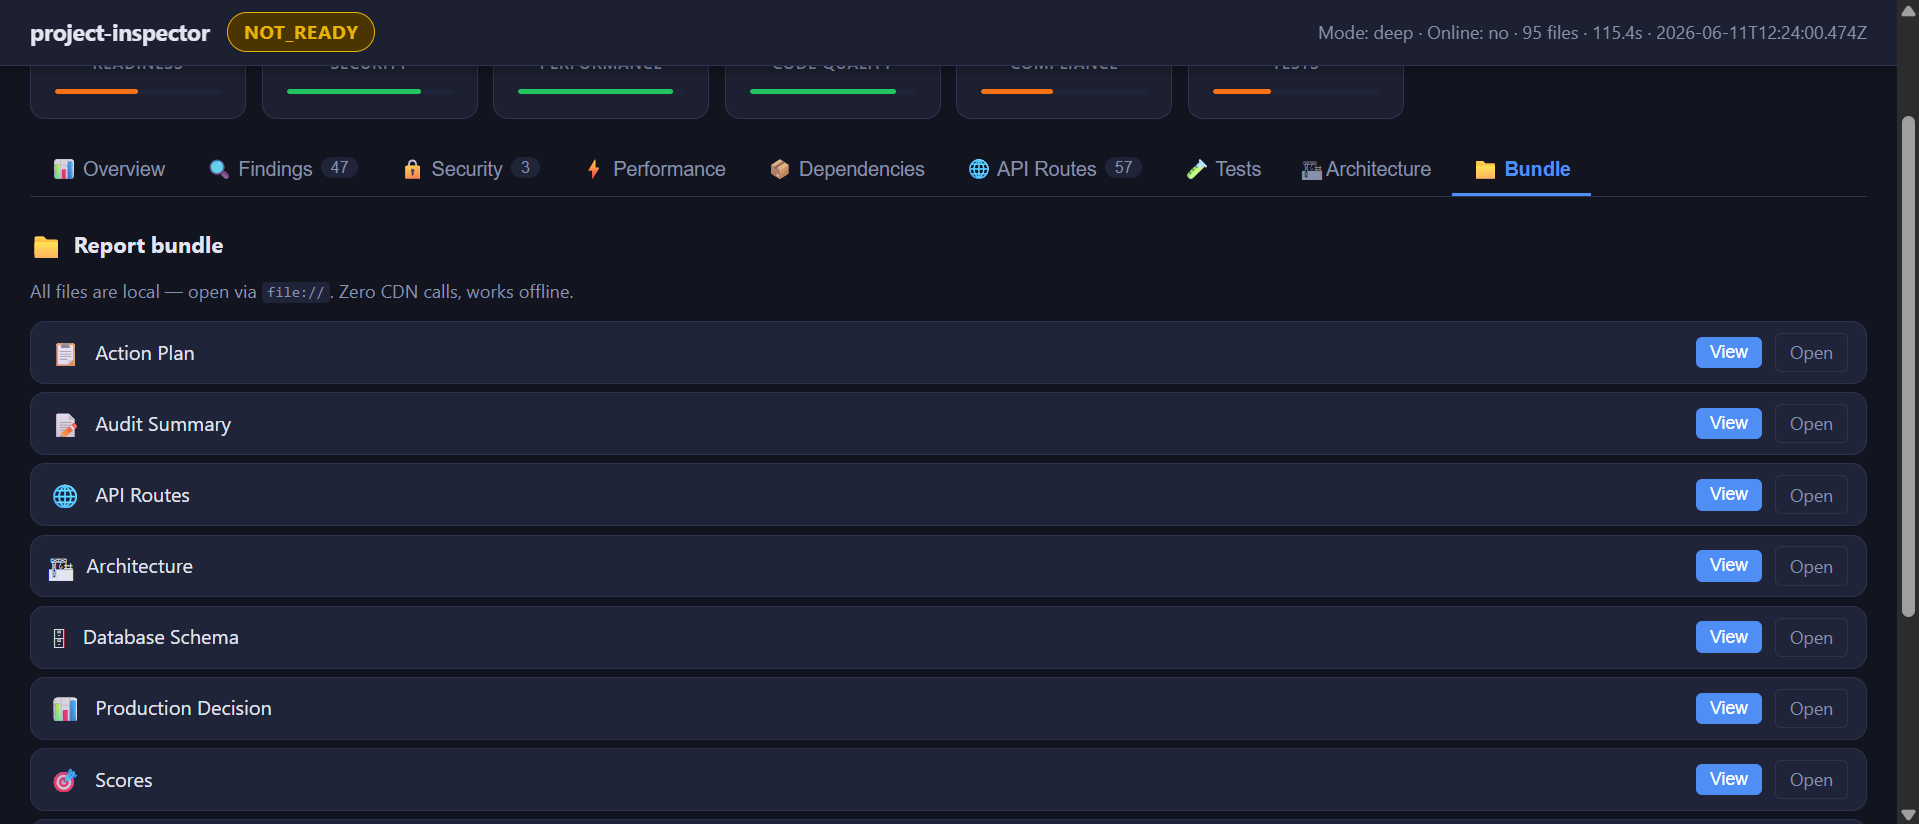
Task: Click the Database Schema cabinet icon
Action: 59,638
